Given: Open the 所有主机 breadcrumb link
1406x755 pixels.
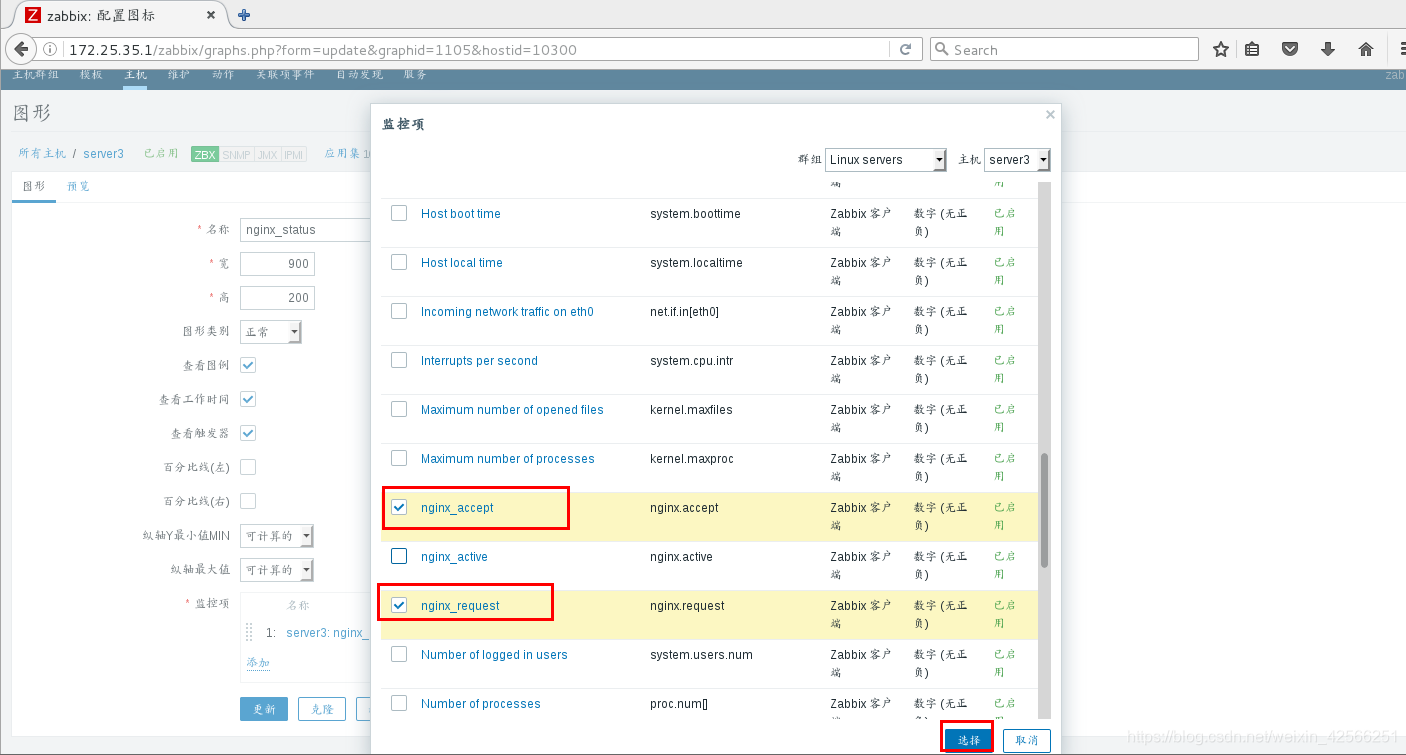Looking at the screenshot, I should click(x=42, y=154).
